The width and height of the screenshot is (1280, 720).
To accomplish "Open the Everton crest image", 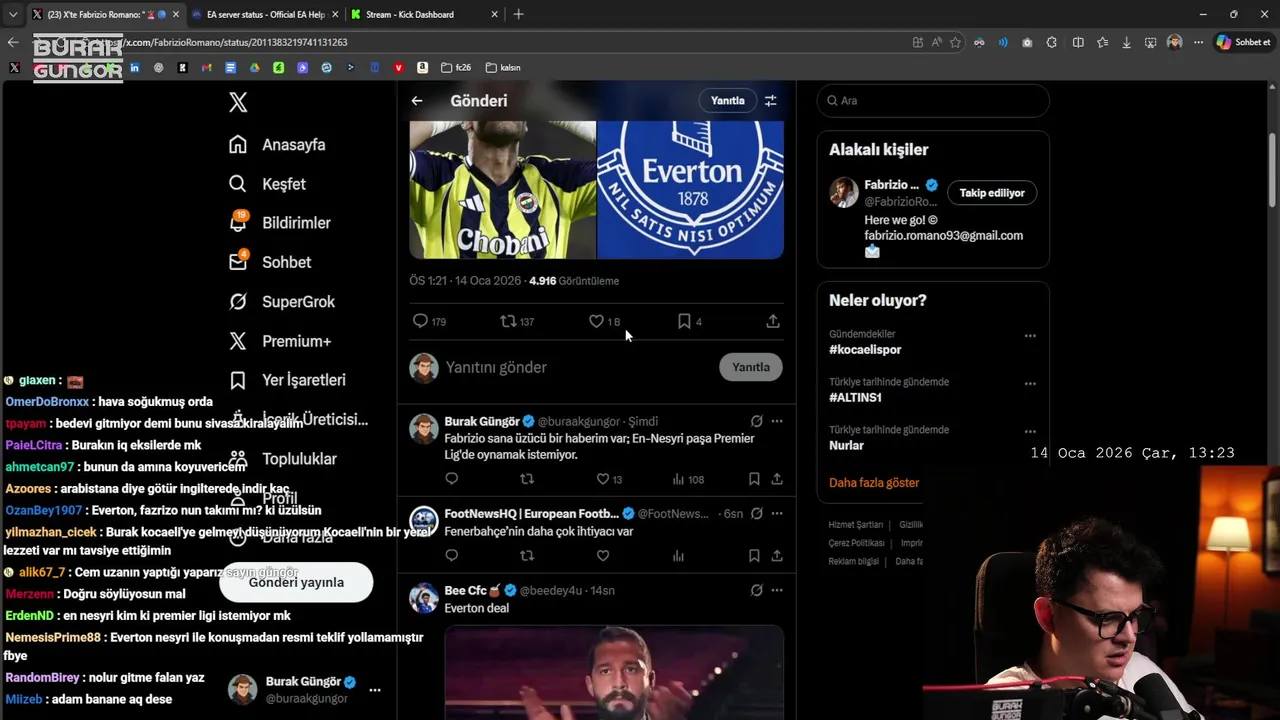I will (x=690, y=190).
